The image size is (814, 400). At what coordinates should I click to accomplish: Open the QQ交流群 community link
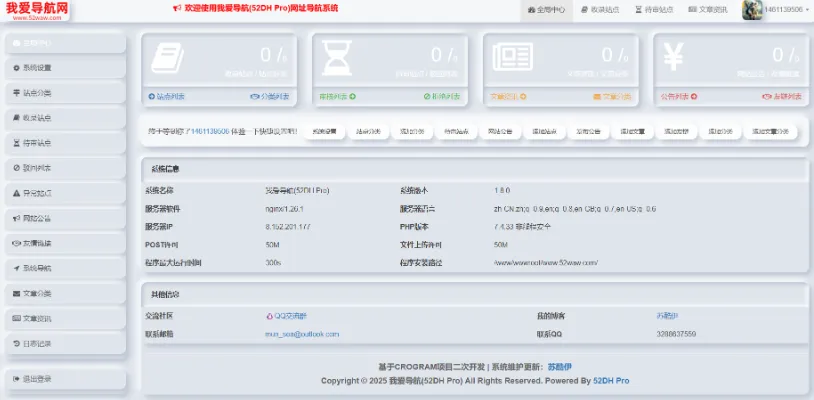(x=288, y=315)
